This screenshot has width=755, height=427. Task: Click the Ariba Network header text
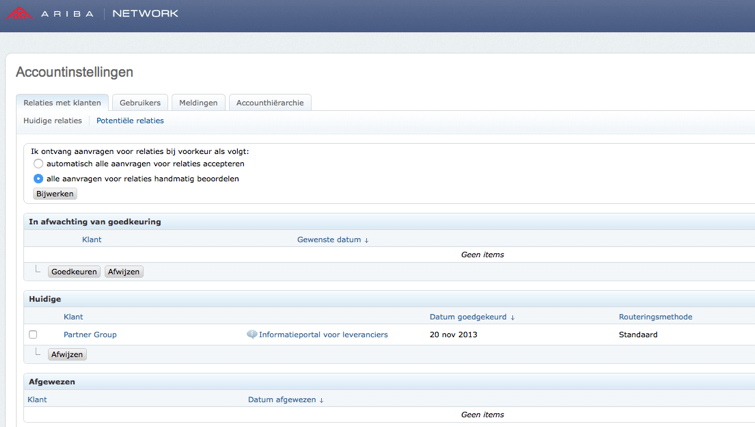coord(109,13)
